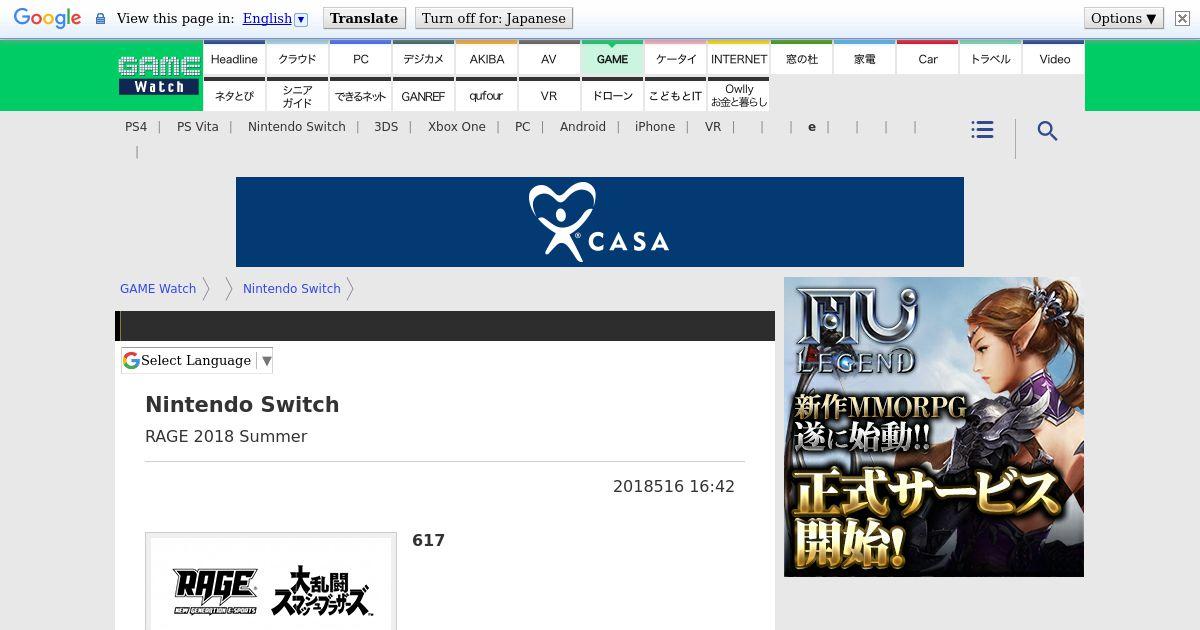Click the RAGE Smash Bros article image

point(271,582)
